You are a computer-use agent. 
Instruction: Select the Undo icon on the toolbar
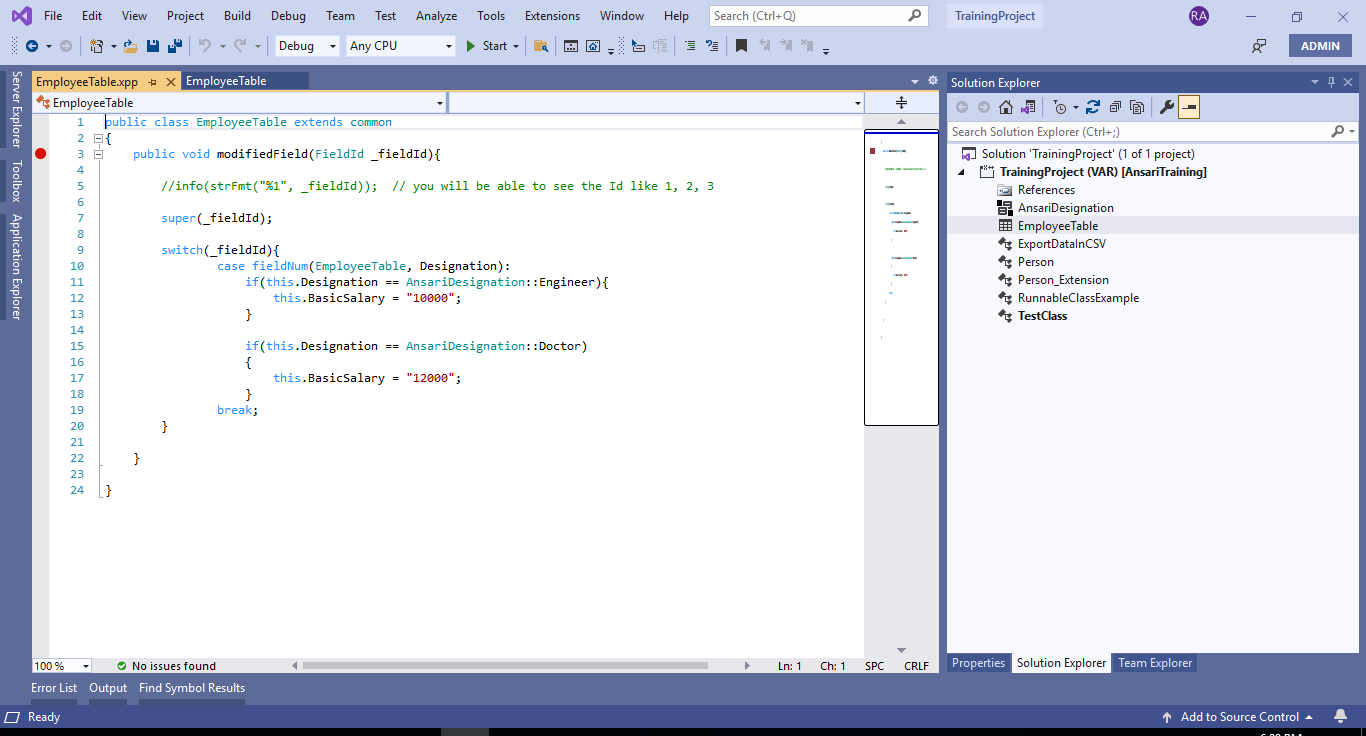click(x=203, y=45)
